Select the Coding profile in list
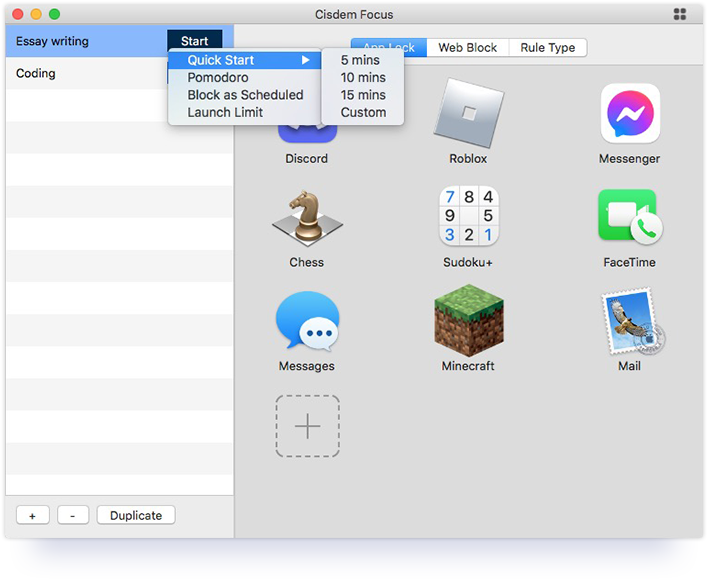The width and height of the screenshot is (708, 581). click(x=86, y=73)
